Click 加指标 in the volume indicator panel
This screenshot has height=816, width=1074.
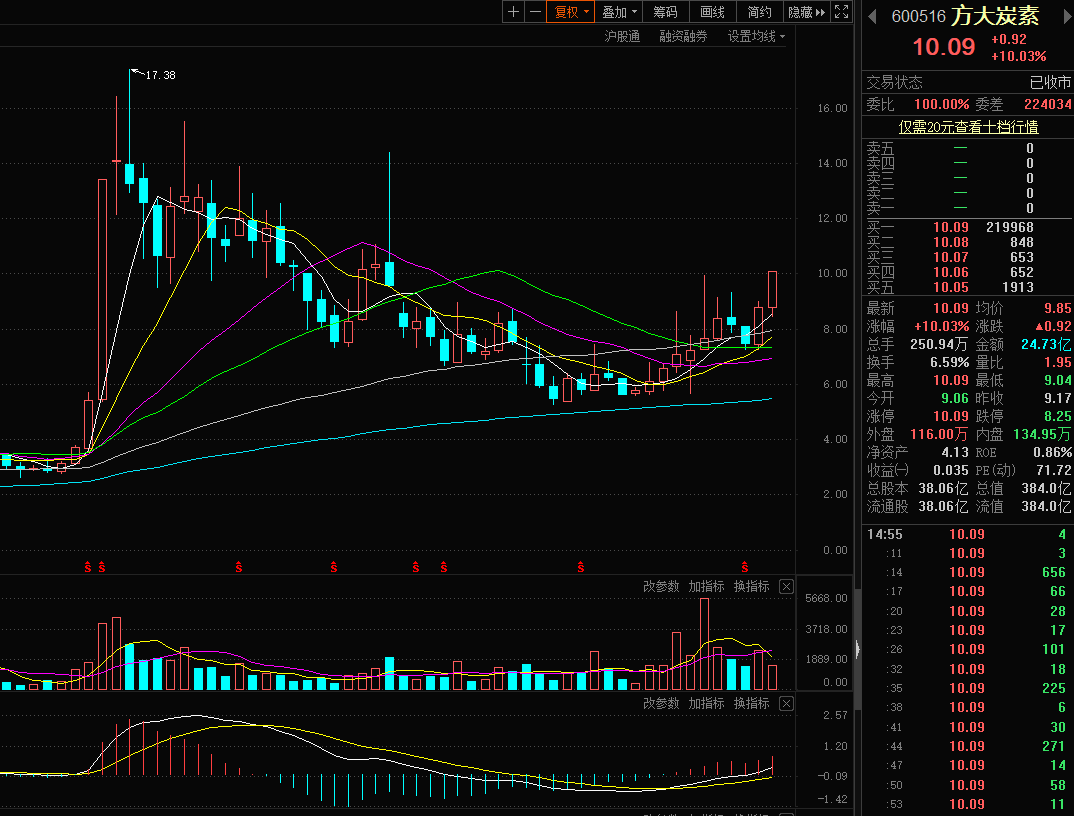706,586
